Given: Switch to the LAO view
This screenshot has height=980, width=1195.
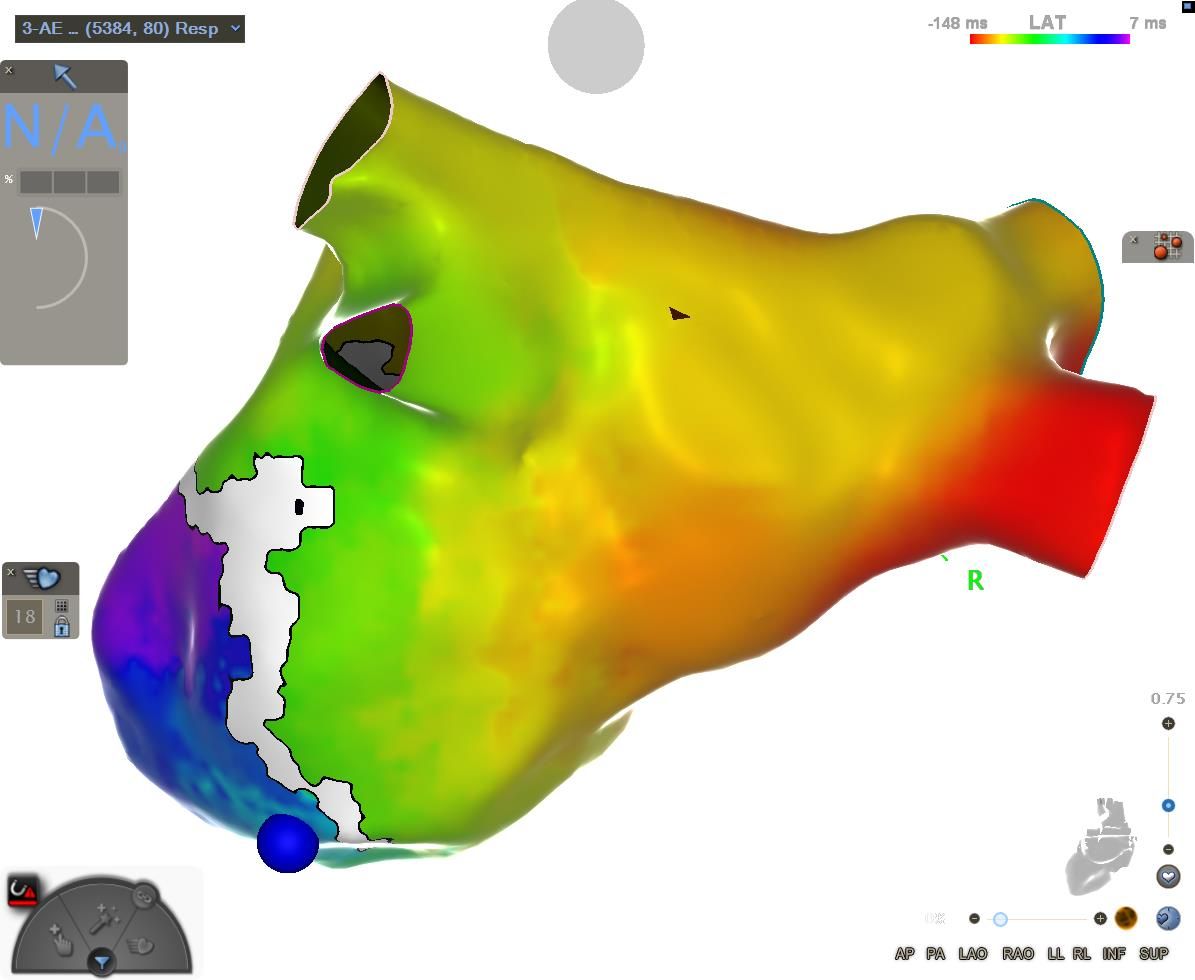Looking at the screenshot, I should point(972,954).
